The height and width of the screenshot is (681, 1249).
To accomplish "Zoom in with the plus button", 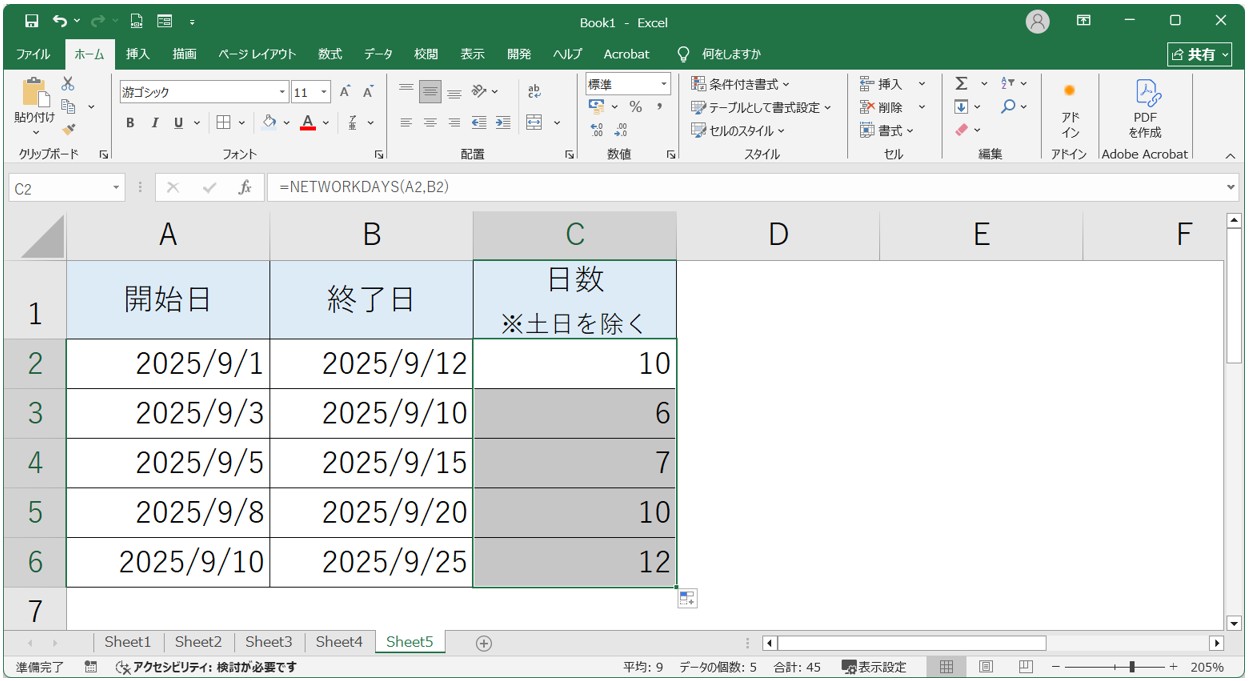I will click(x=1173, y=667).
